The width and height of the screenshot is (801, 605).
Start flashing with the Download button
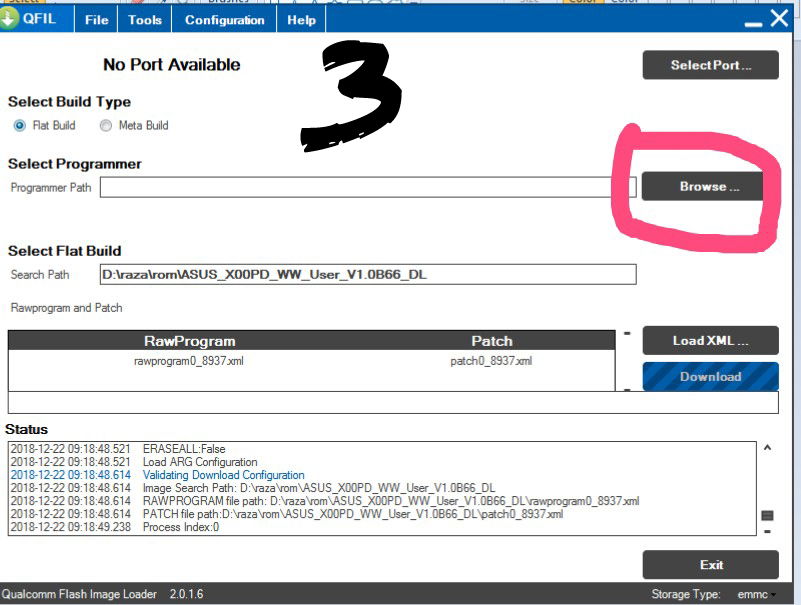coord(711,377)
